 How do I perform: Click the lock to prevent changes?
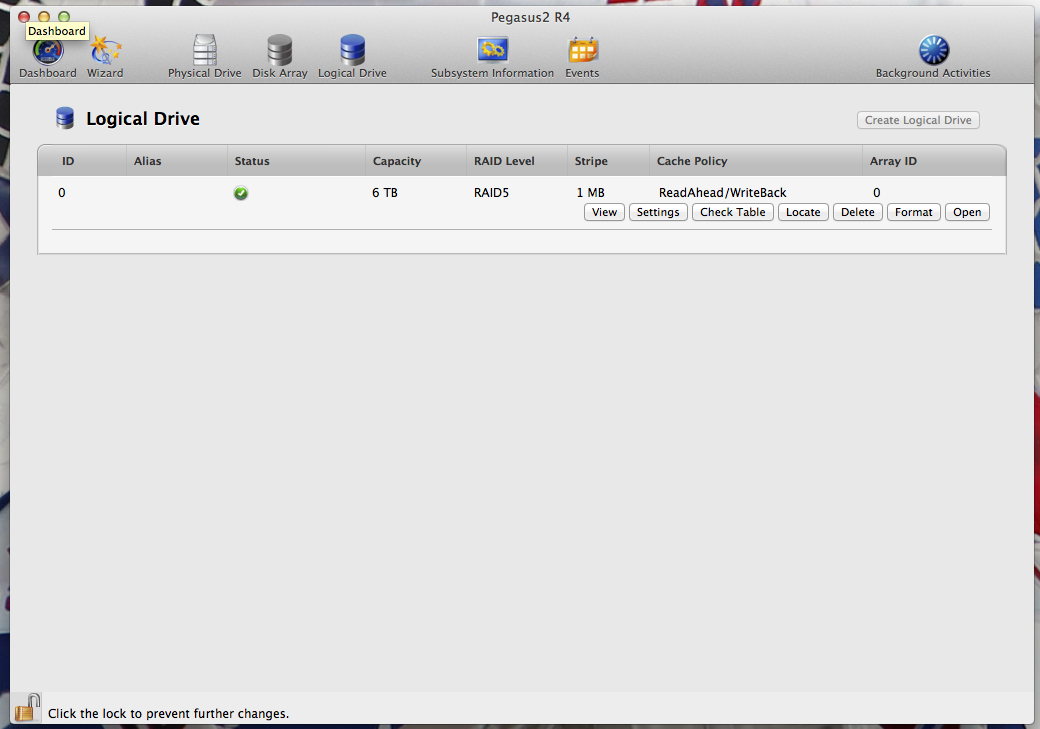26,706
